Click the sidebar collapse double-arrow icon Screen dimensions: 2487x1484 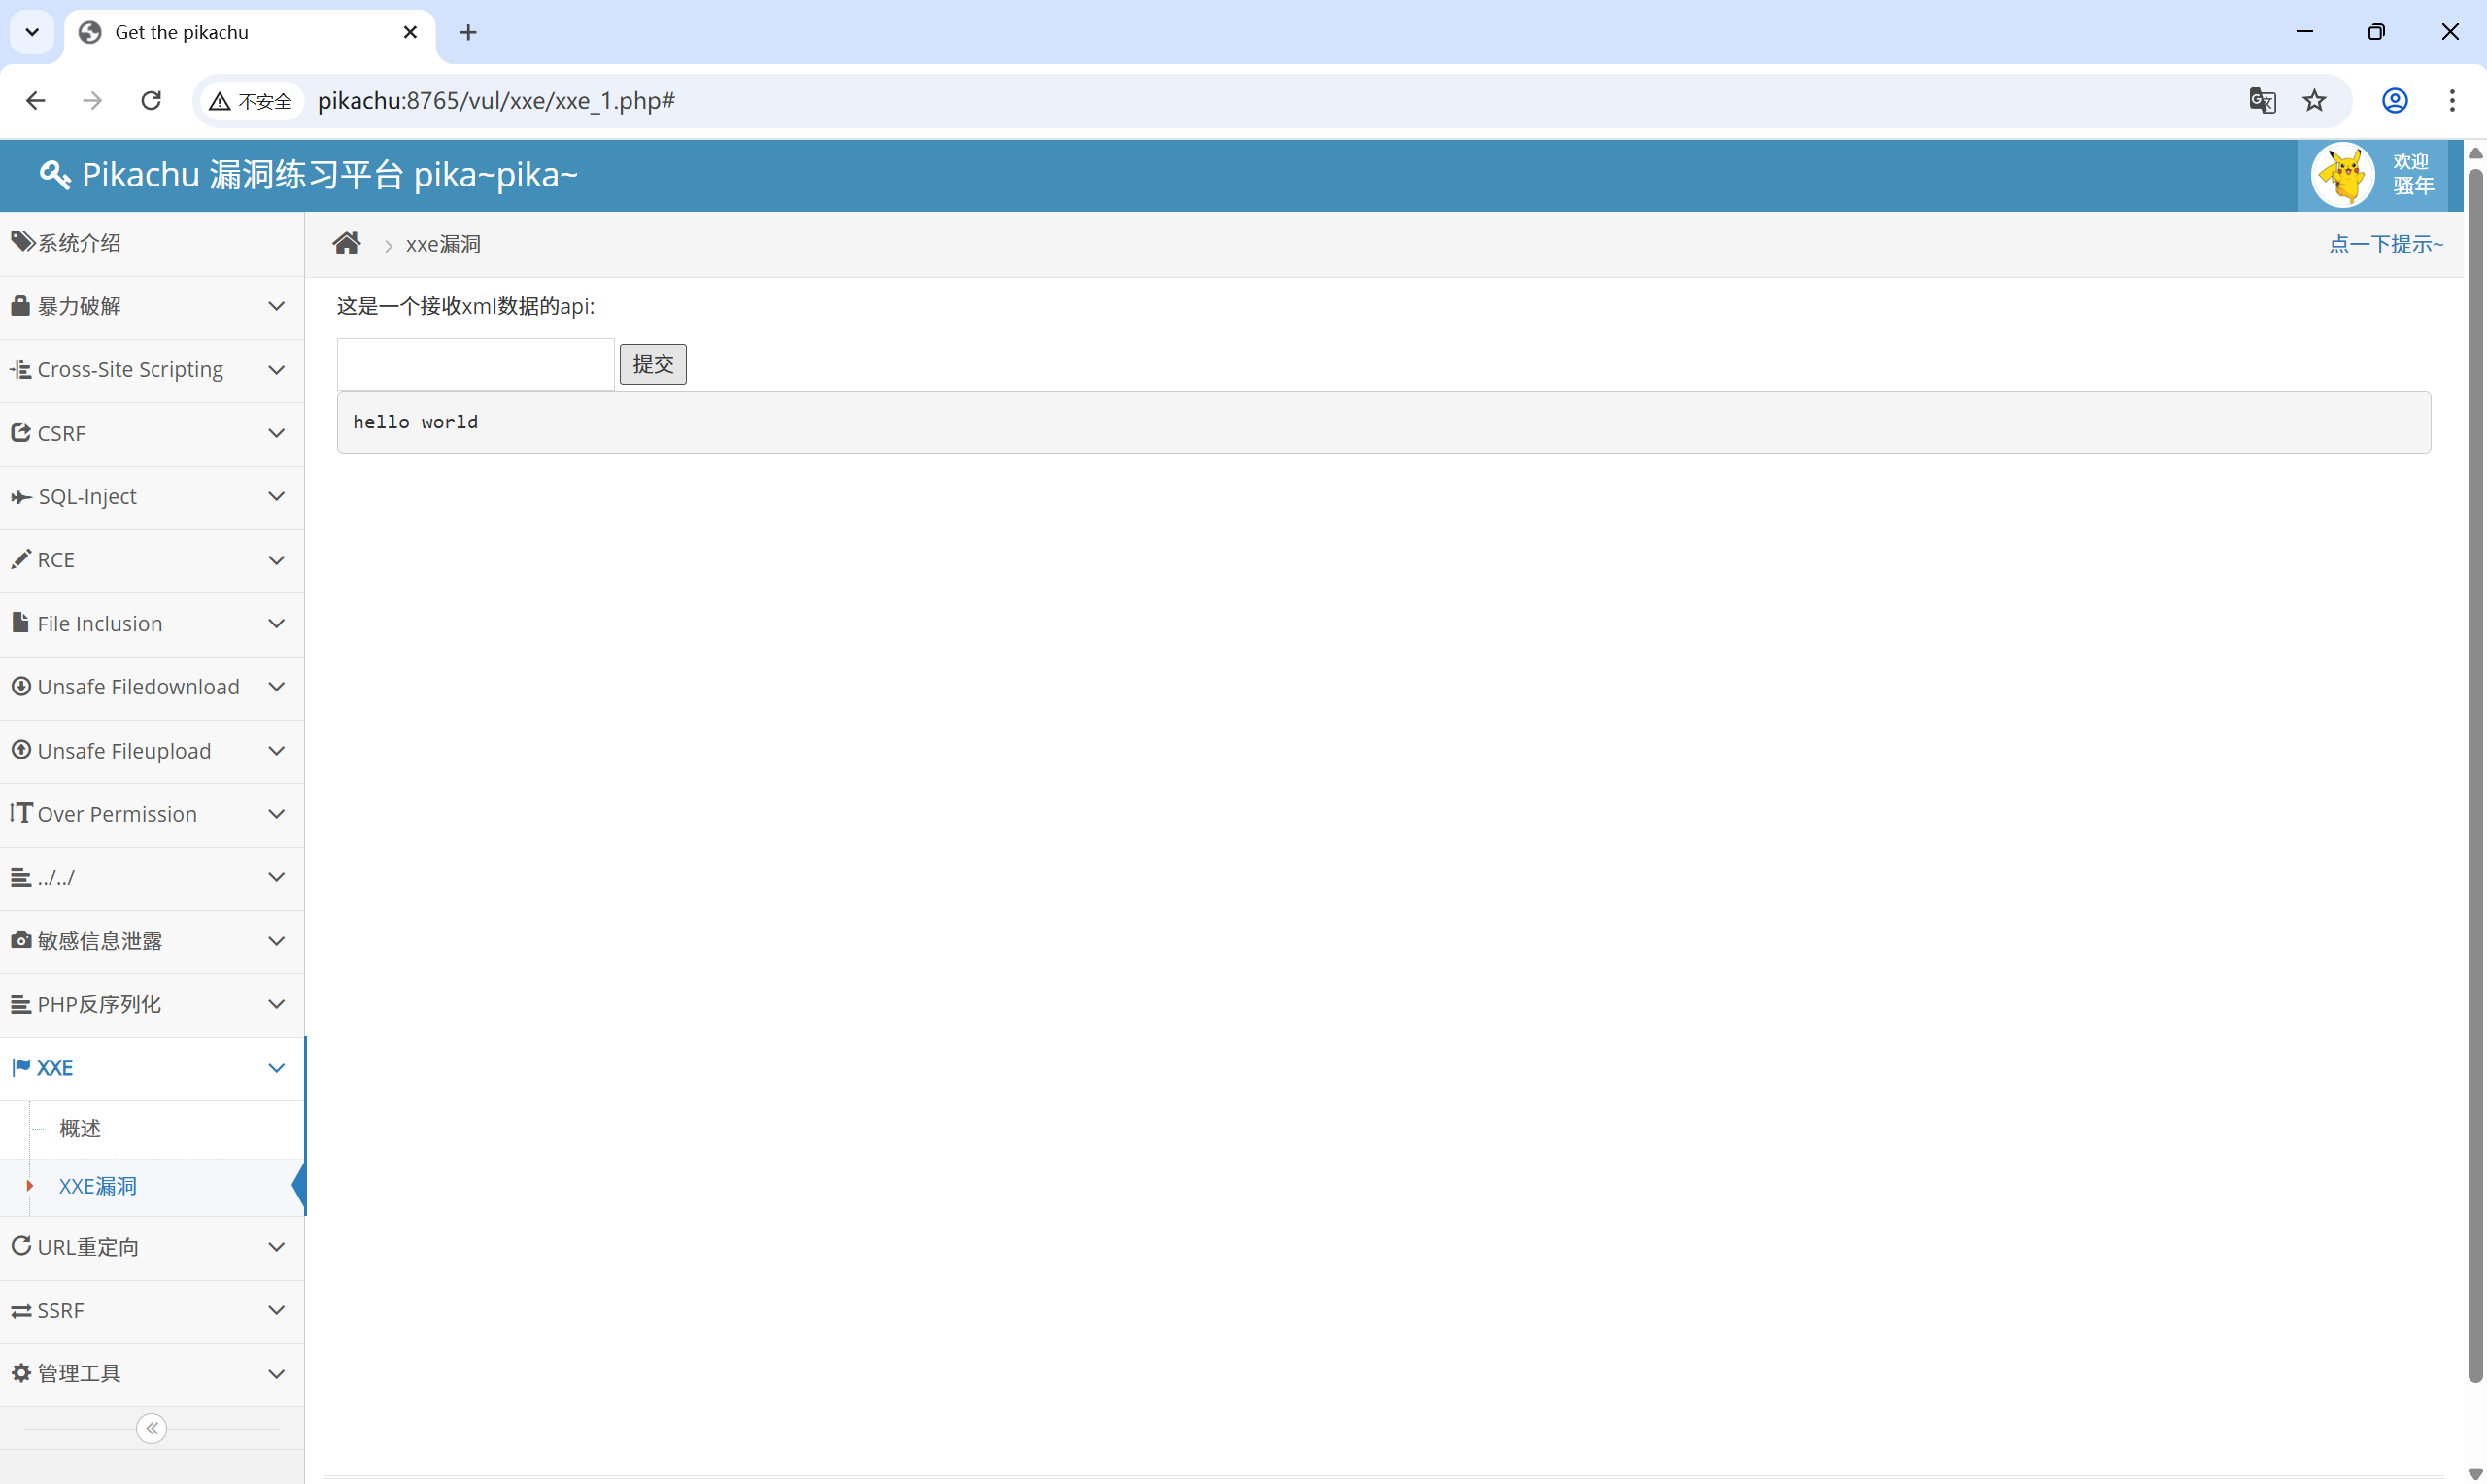coord(151,1428)
